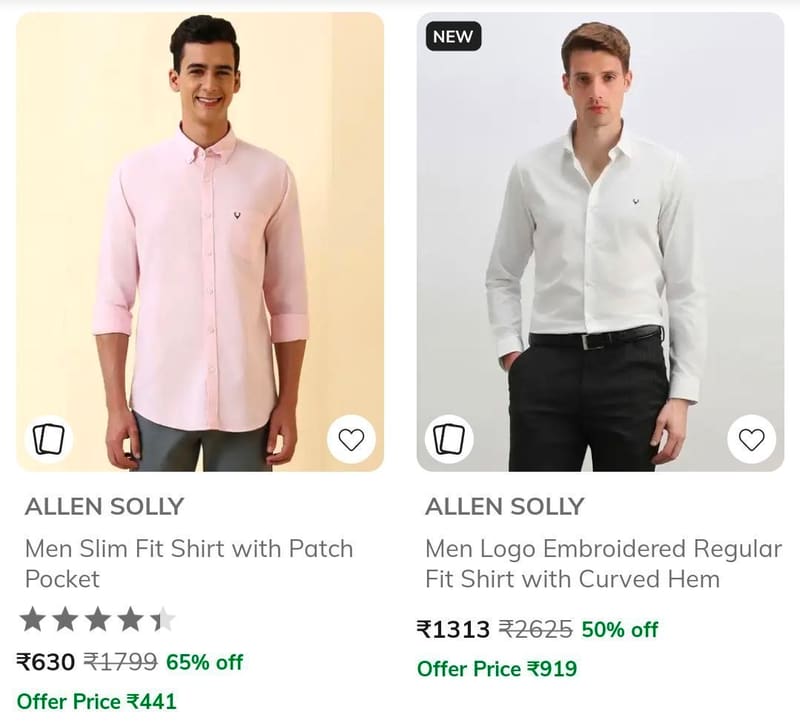800x724 pixels.
Task: Tap the heart icon on the pink shirt
Action: [x=352, y=439]
